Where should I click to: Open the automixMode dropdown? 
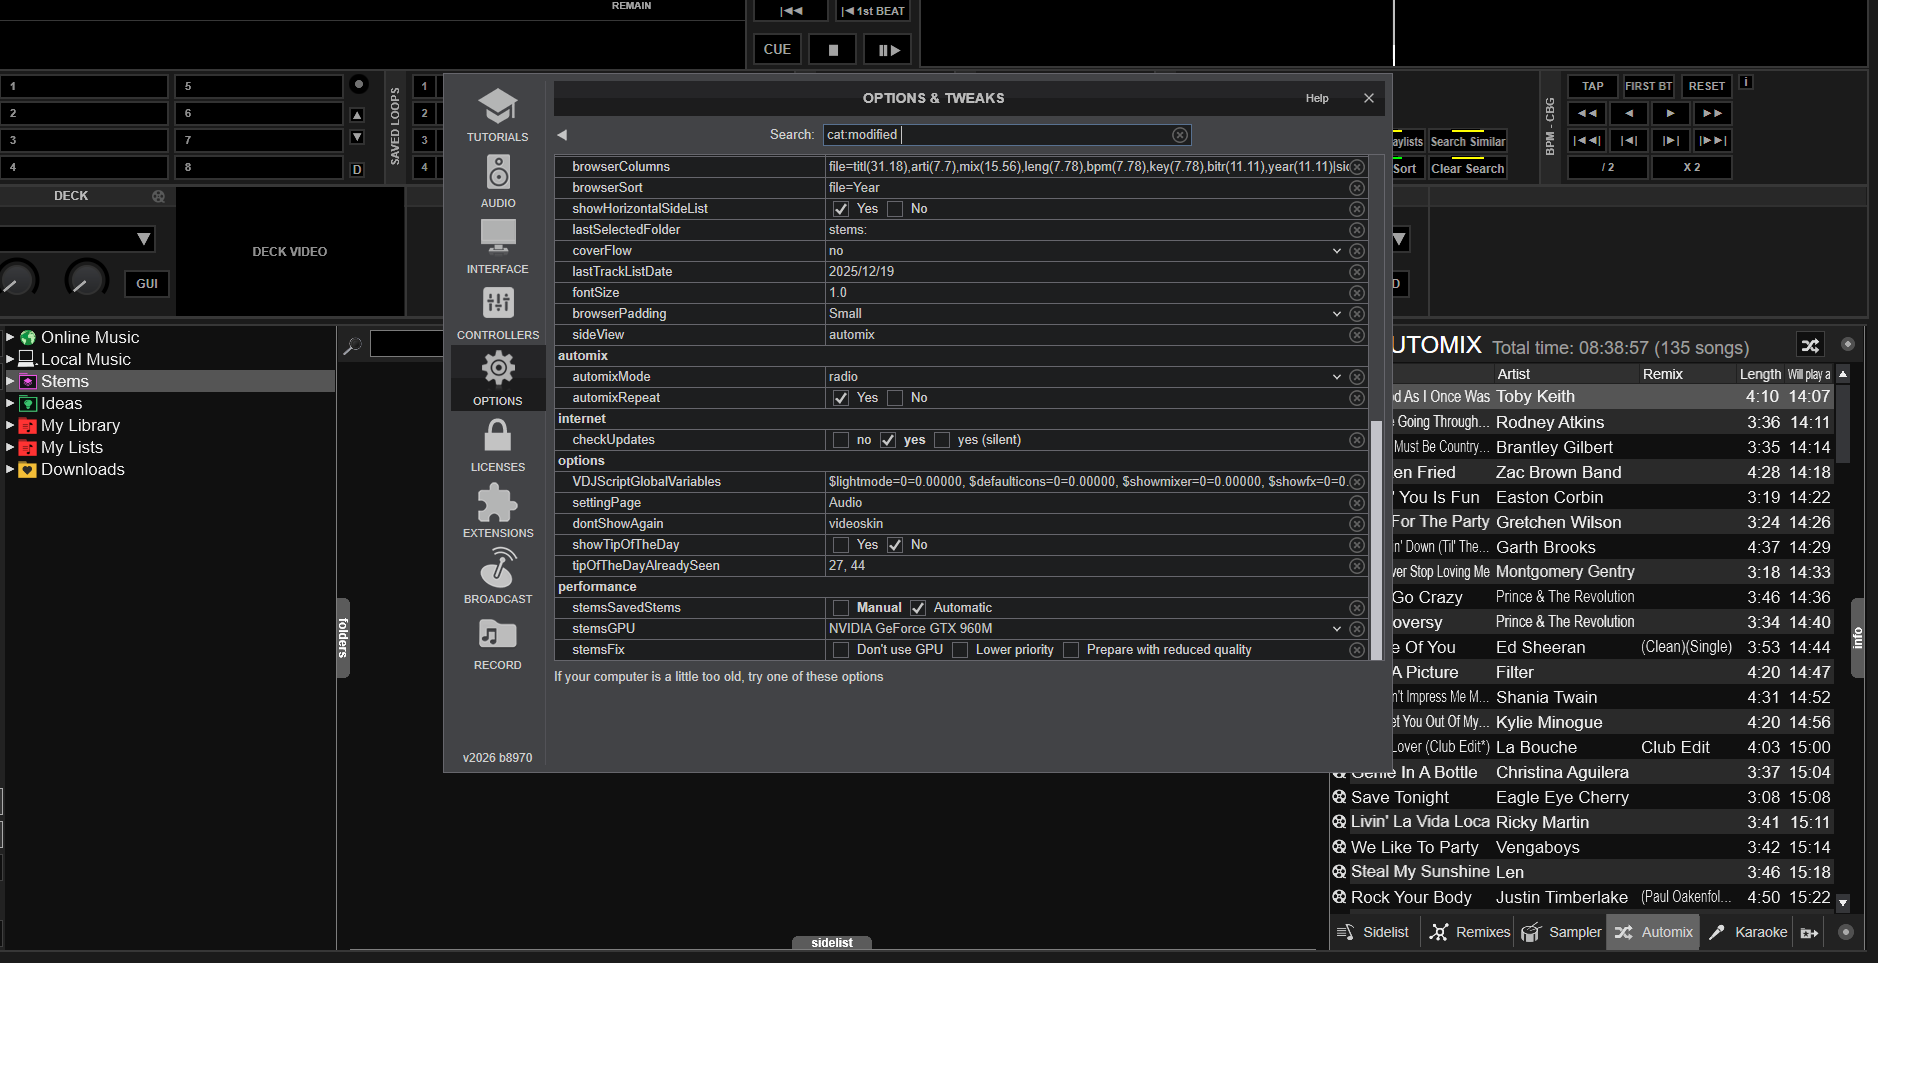click(x=1336, y=377)
